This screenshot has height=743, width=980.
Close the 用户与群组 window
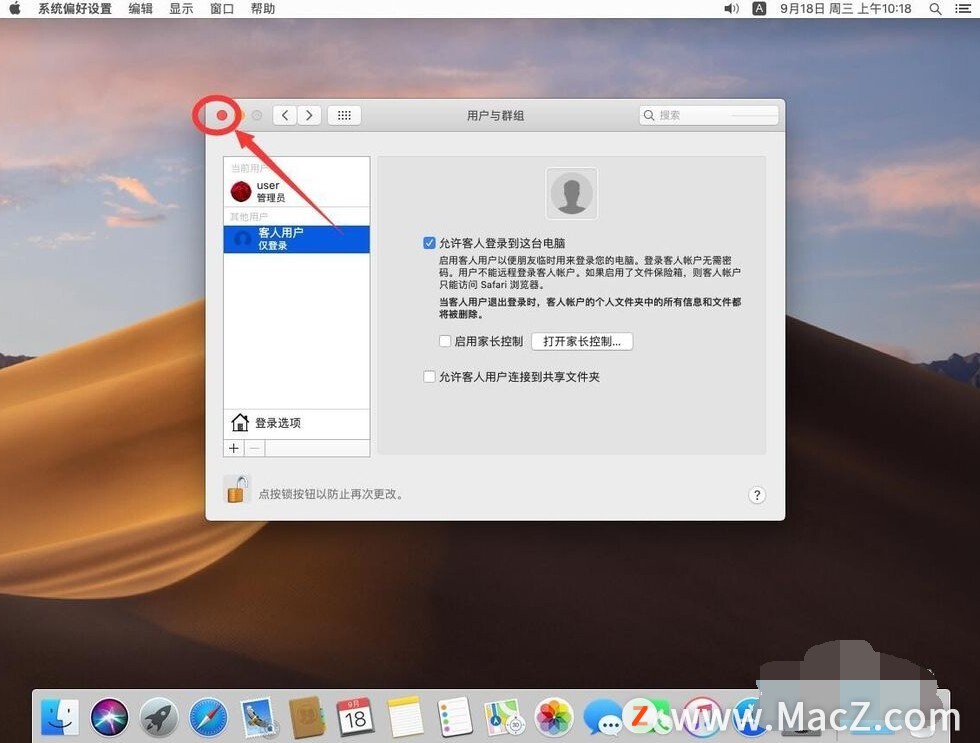[222, 115]
